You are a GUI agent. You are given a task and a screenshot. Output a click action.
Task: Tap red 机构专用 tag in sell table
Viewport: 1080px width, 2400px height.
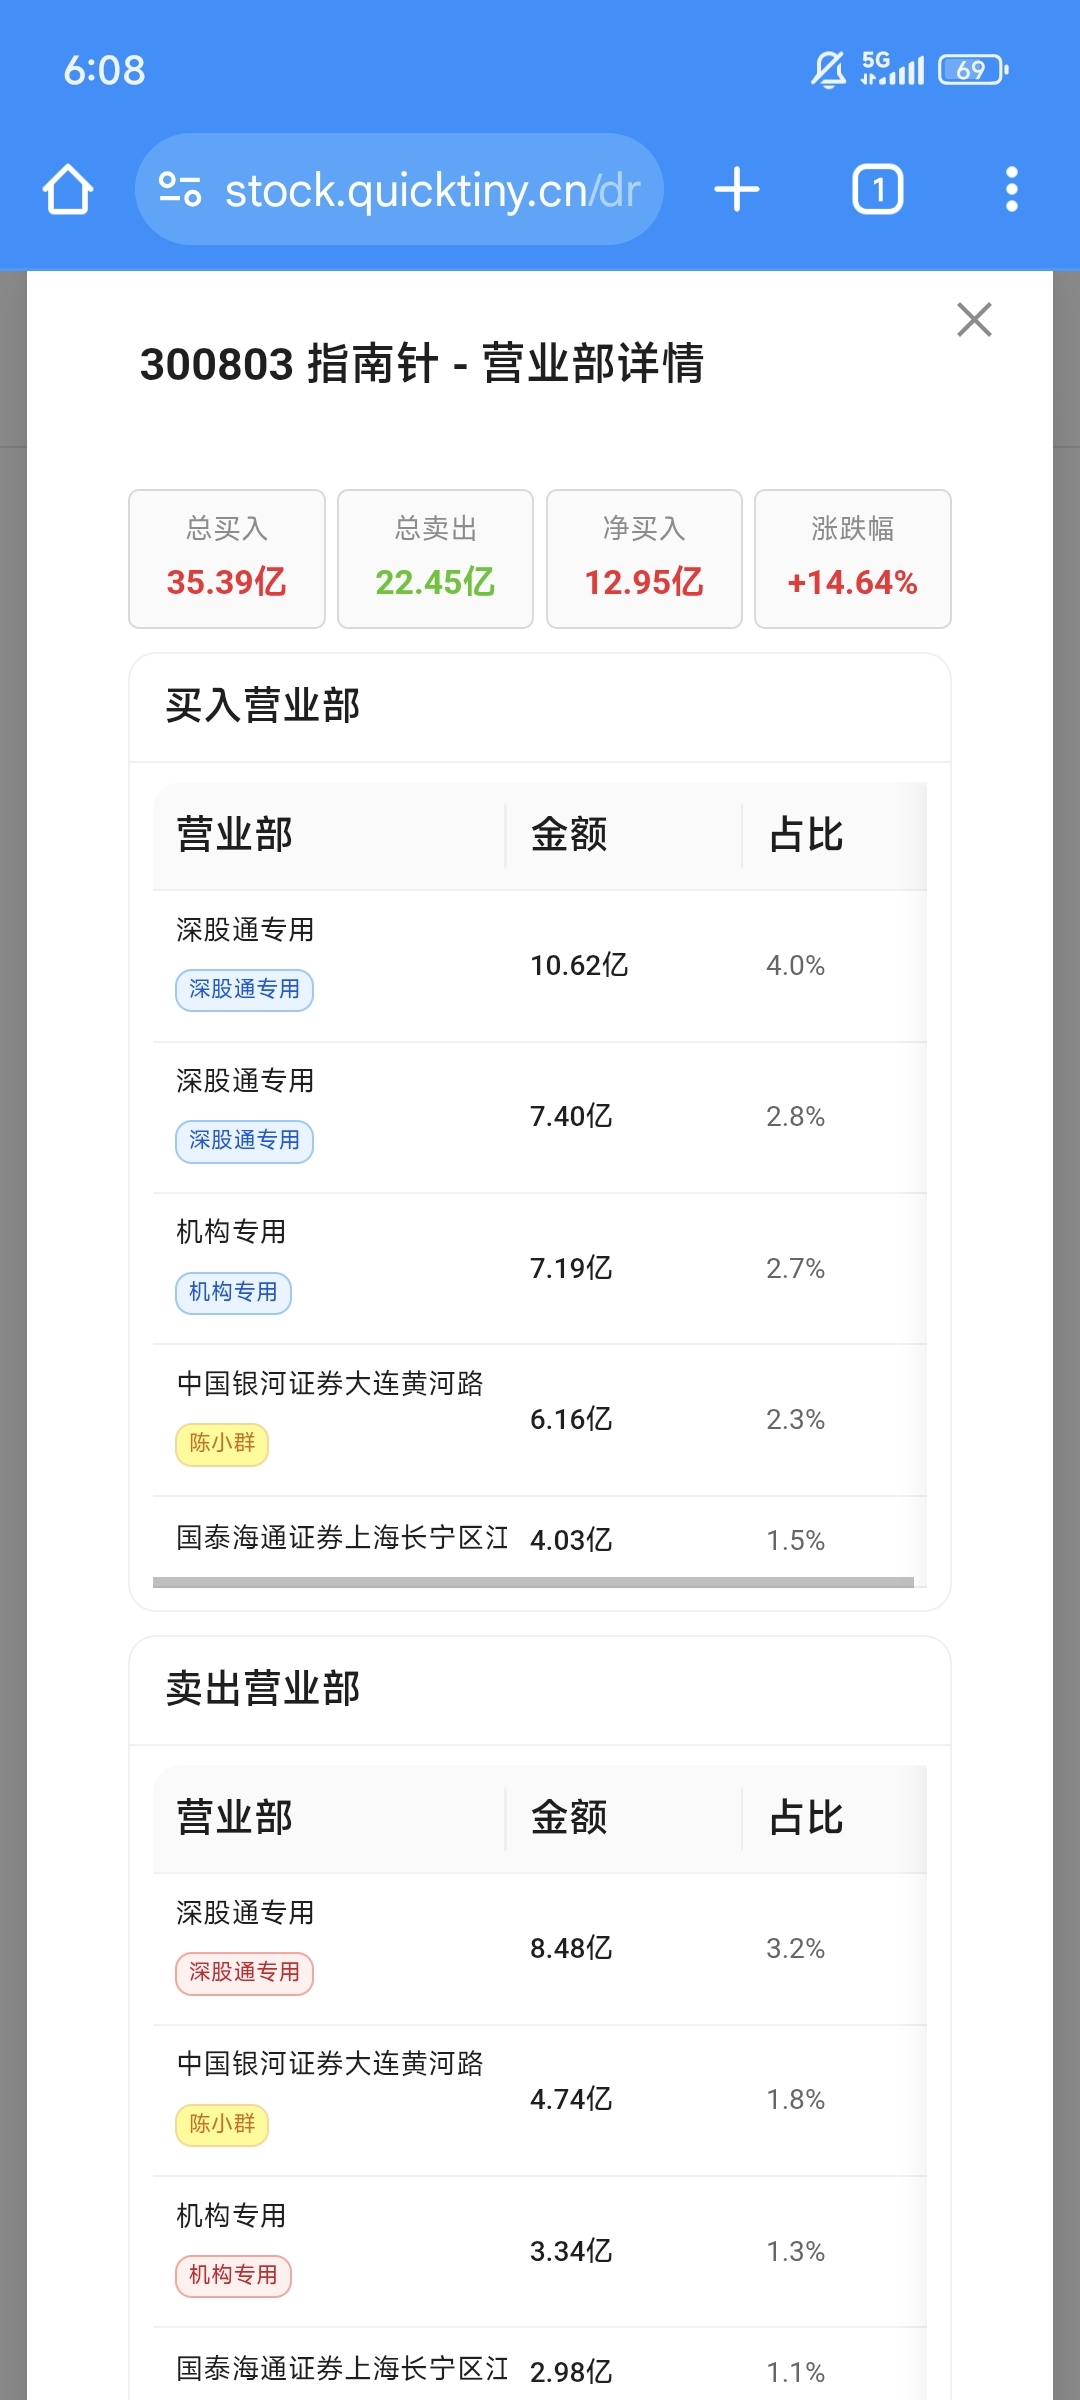(x=233, y=2276)
